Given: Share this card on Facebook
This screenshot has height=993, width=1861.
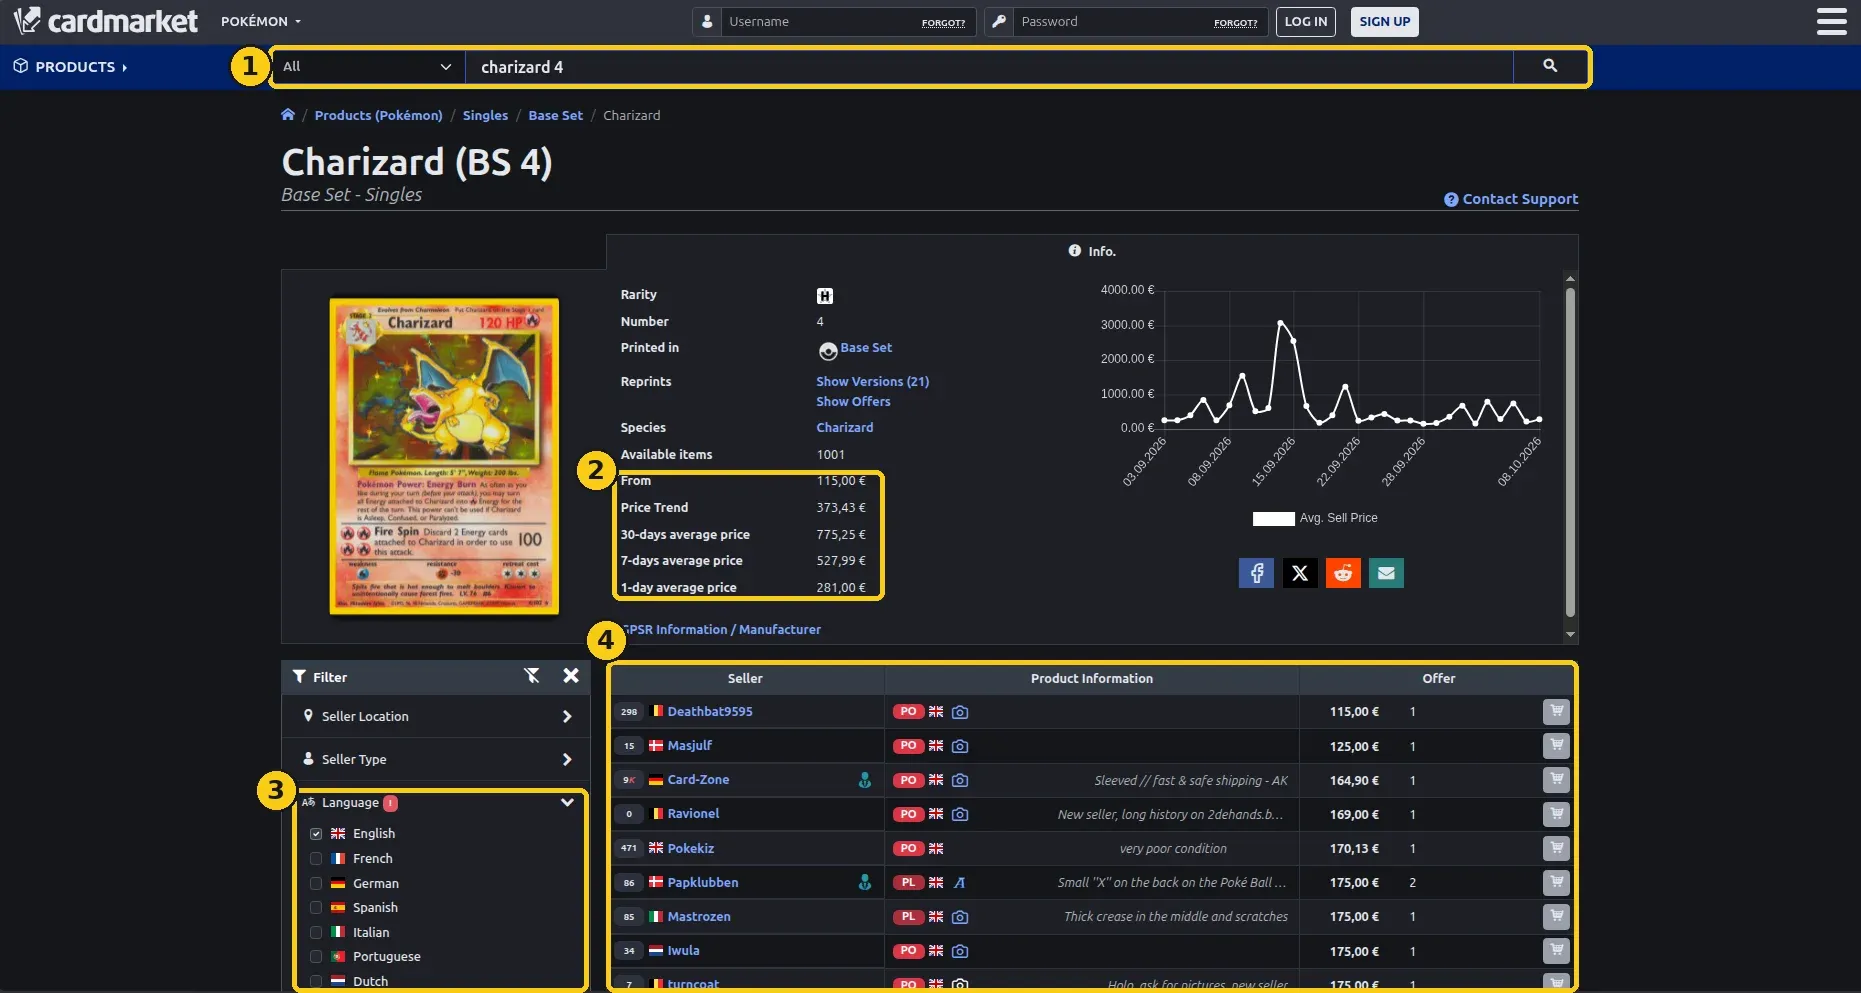Looking at the screenshot, I should [x=1256, y=573].
